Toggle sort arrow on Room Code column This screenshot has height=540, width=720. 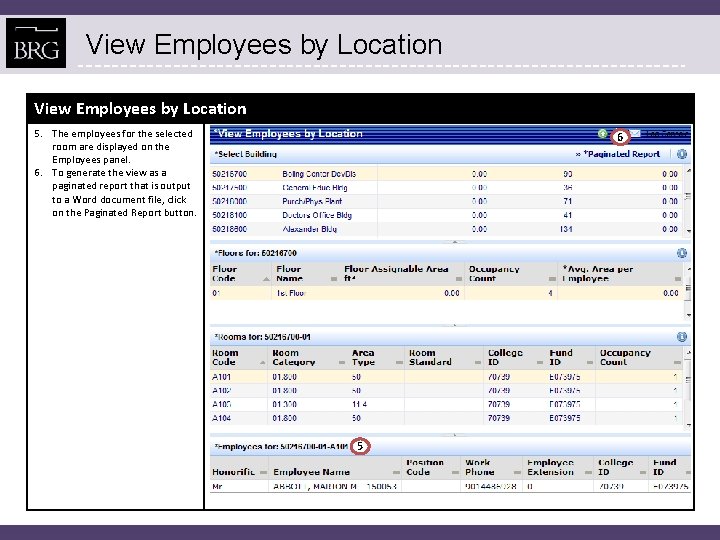pyautogui.click(x=262, y=362)
